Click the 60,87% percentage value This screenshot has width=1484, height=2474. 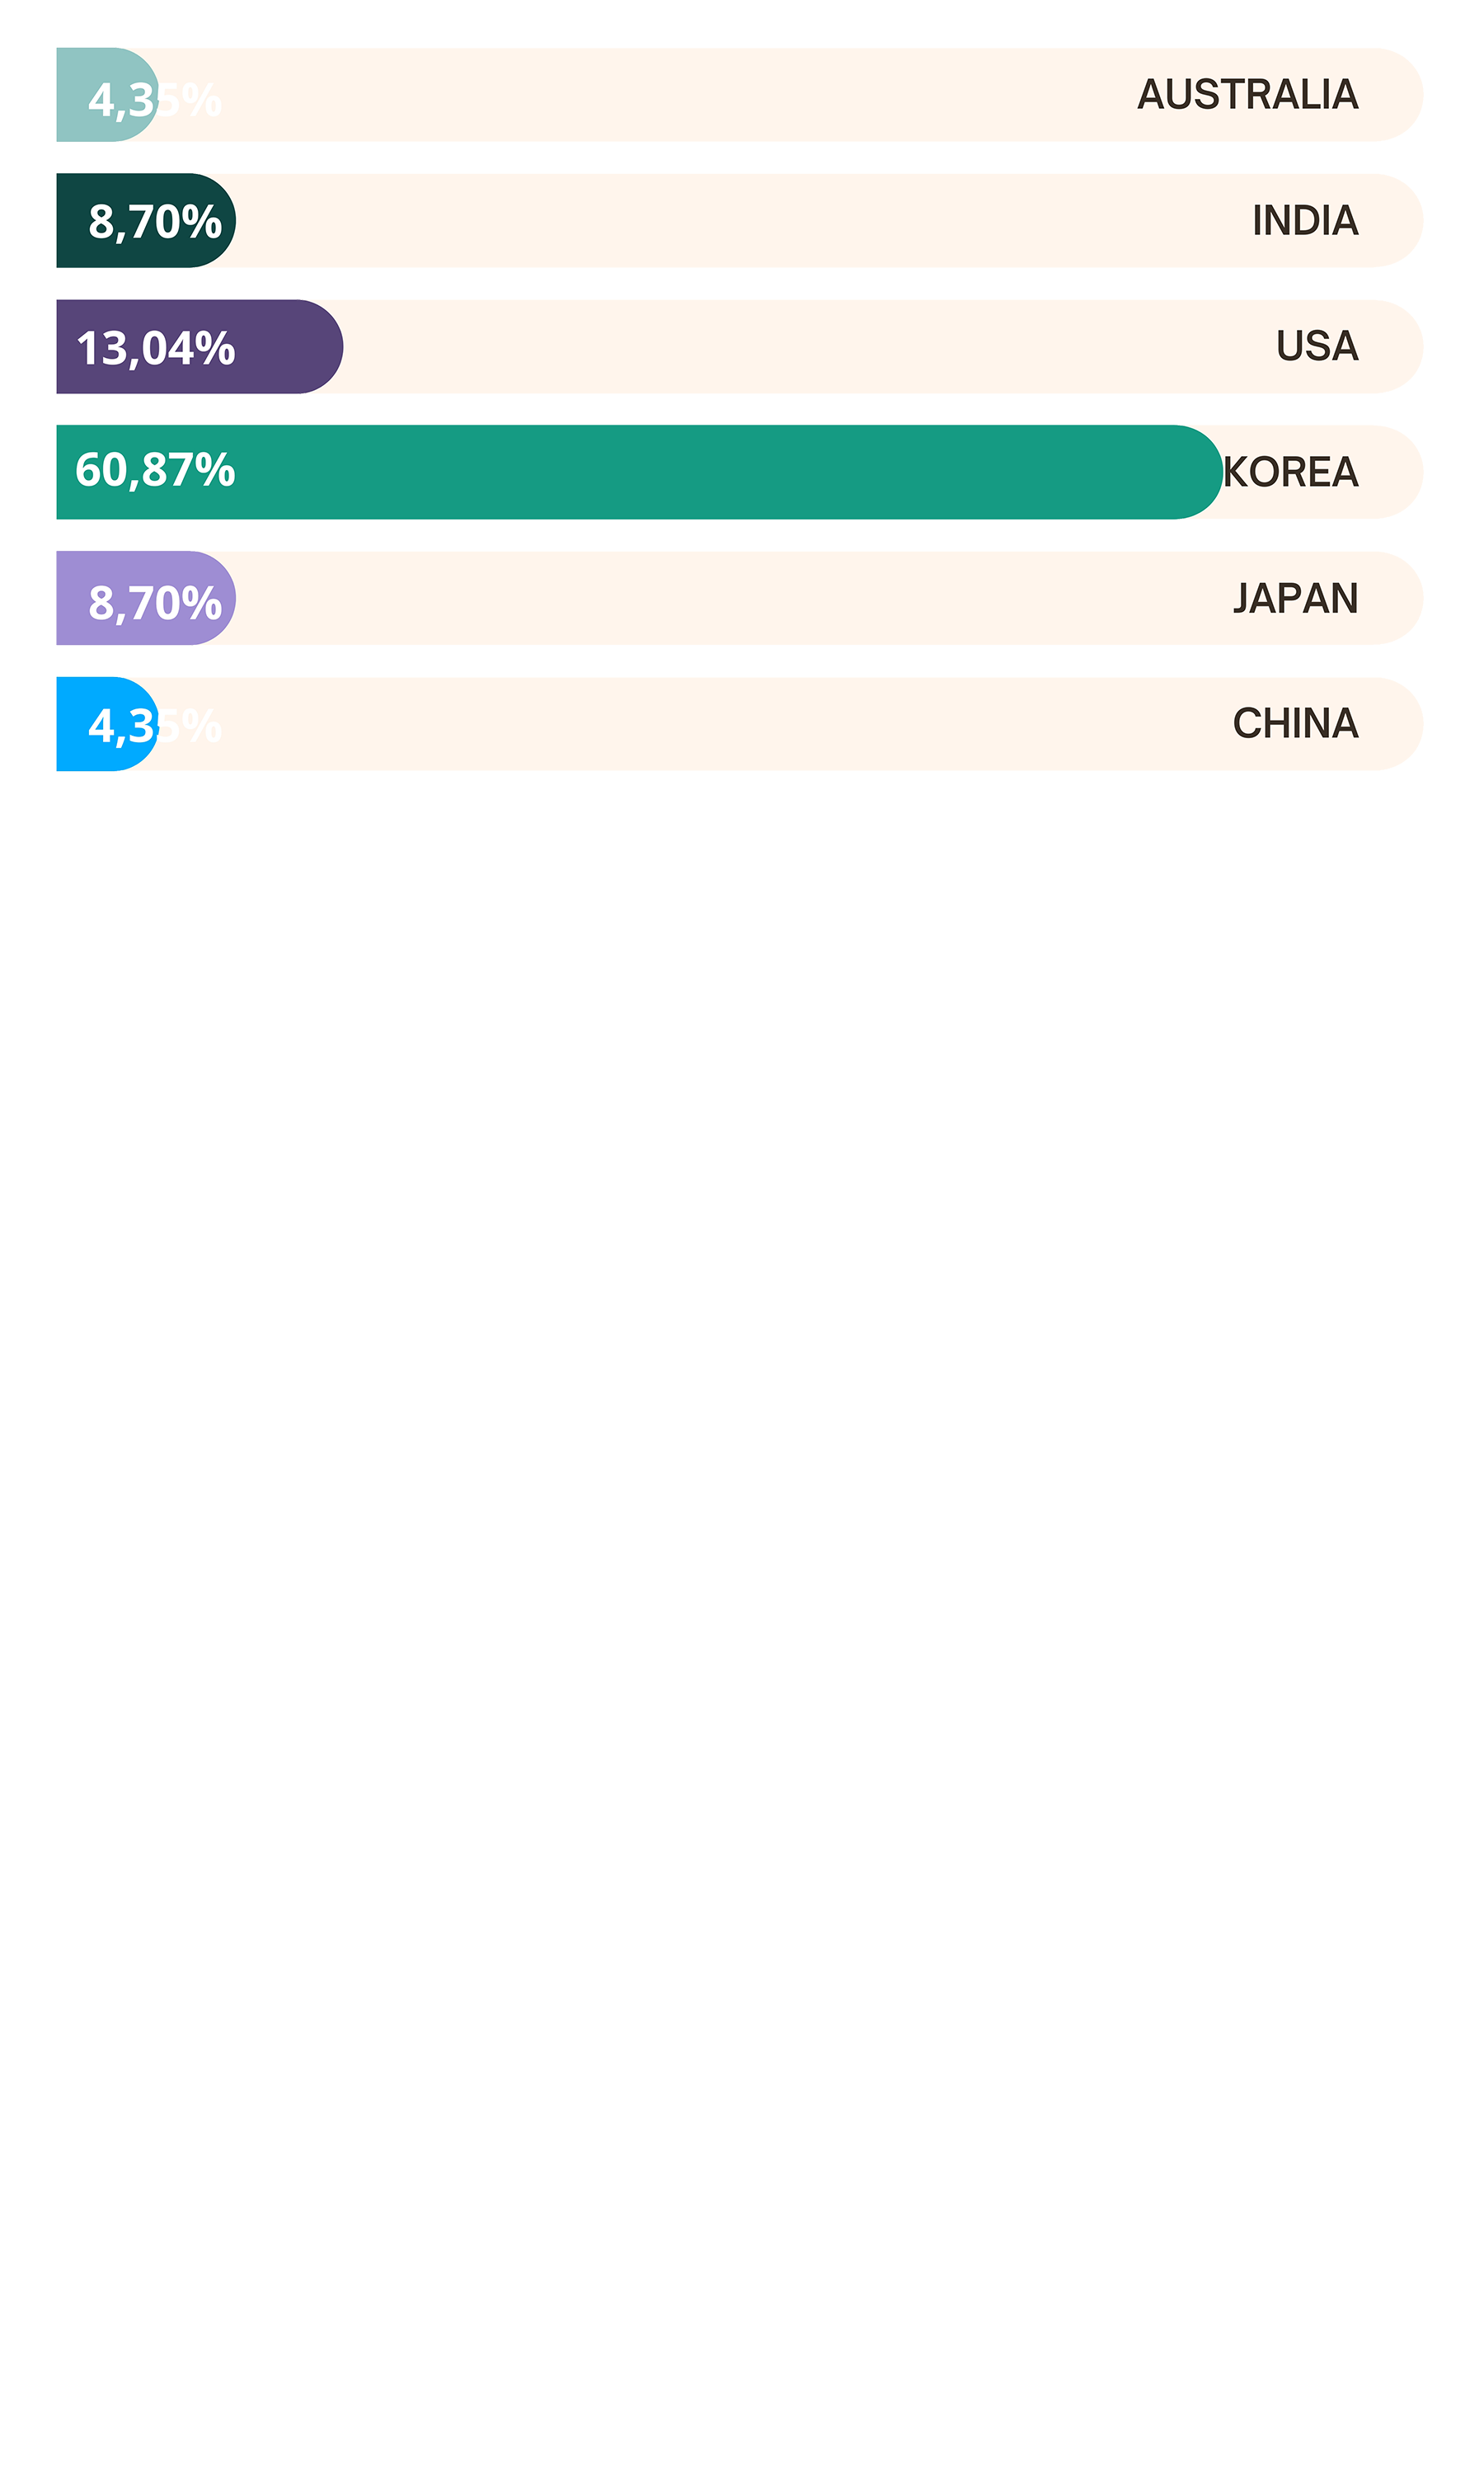(x=155, y=470)
